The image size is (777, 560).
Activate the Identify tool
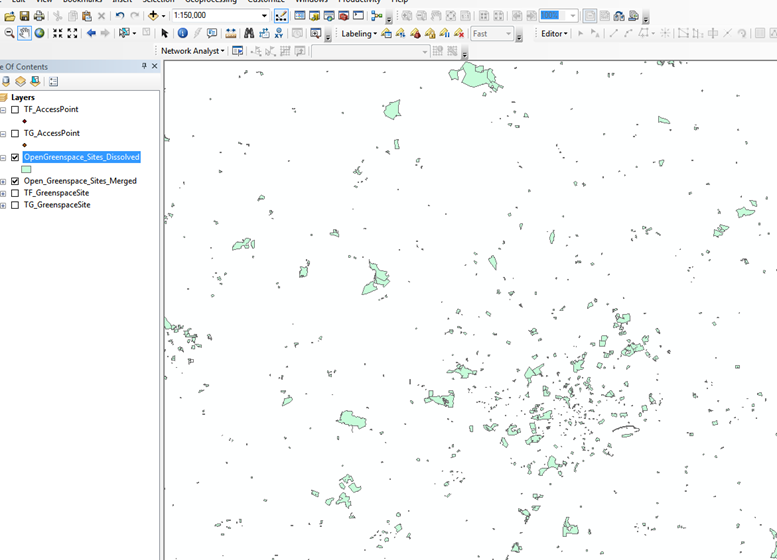182,33
